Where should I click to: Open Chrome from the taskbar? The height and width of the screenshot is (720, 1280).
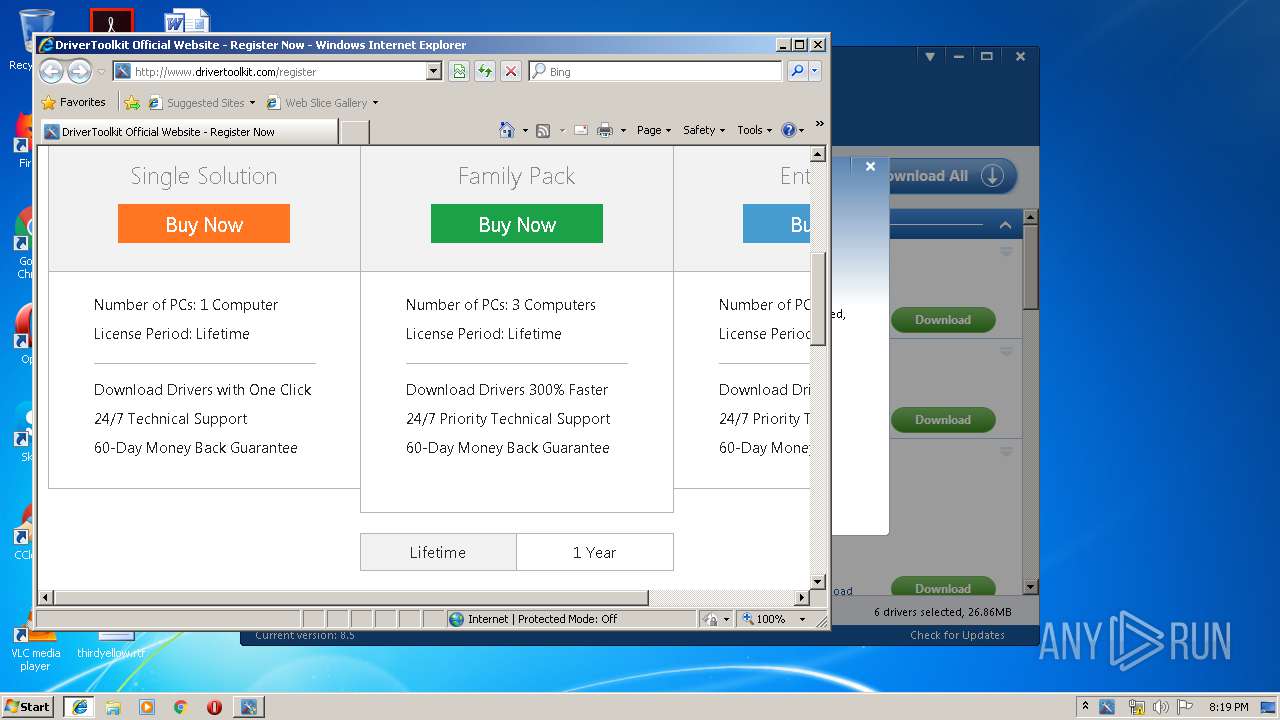point(181,706)
